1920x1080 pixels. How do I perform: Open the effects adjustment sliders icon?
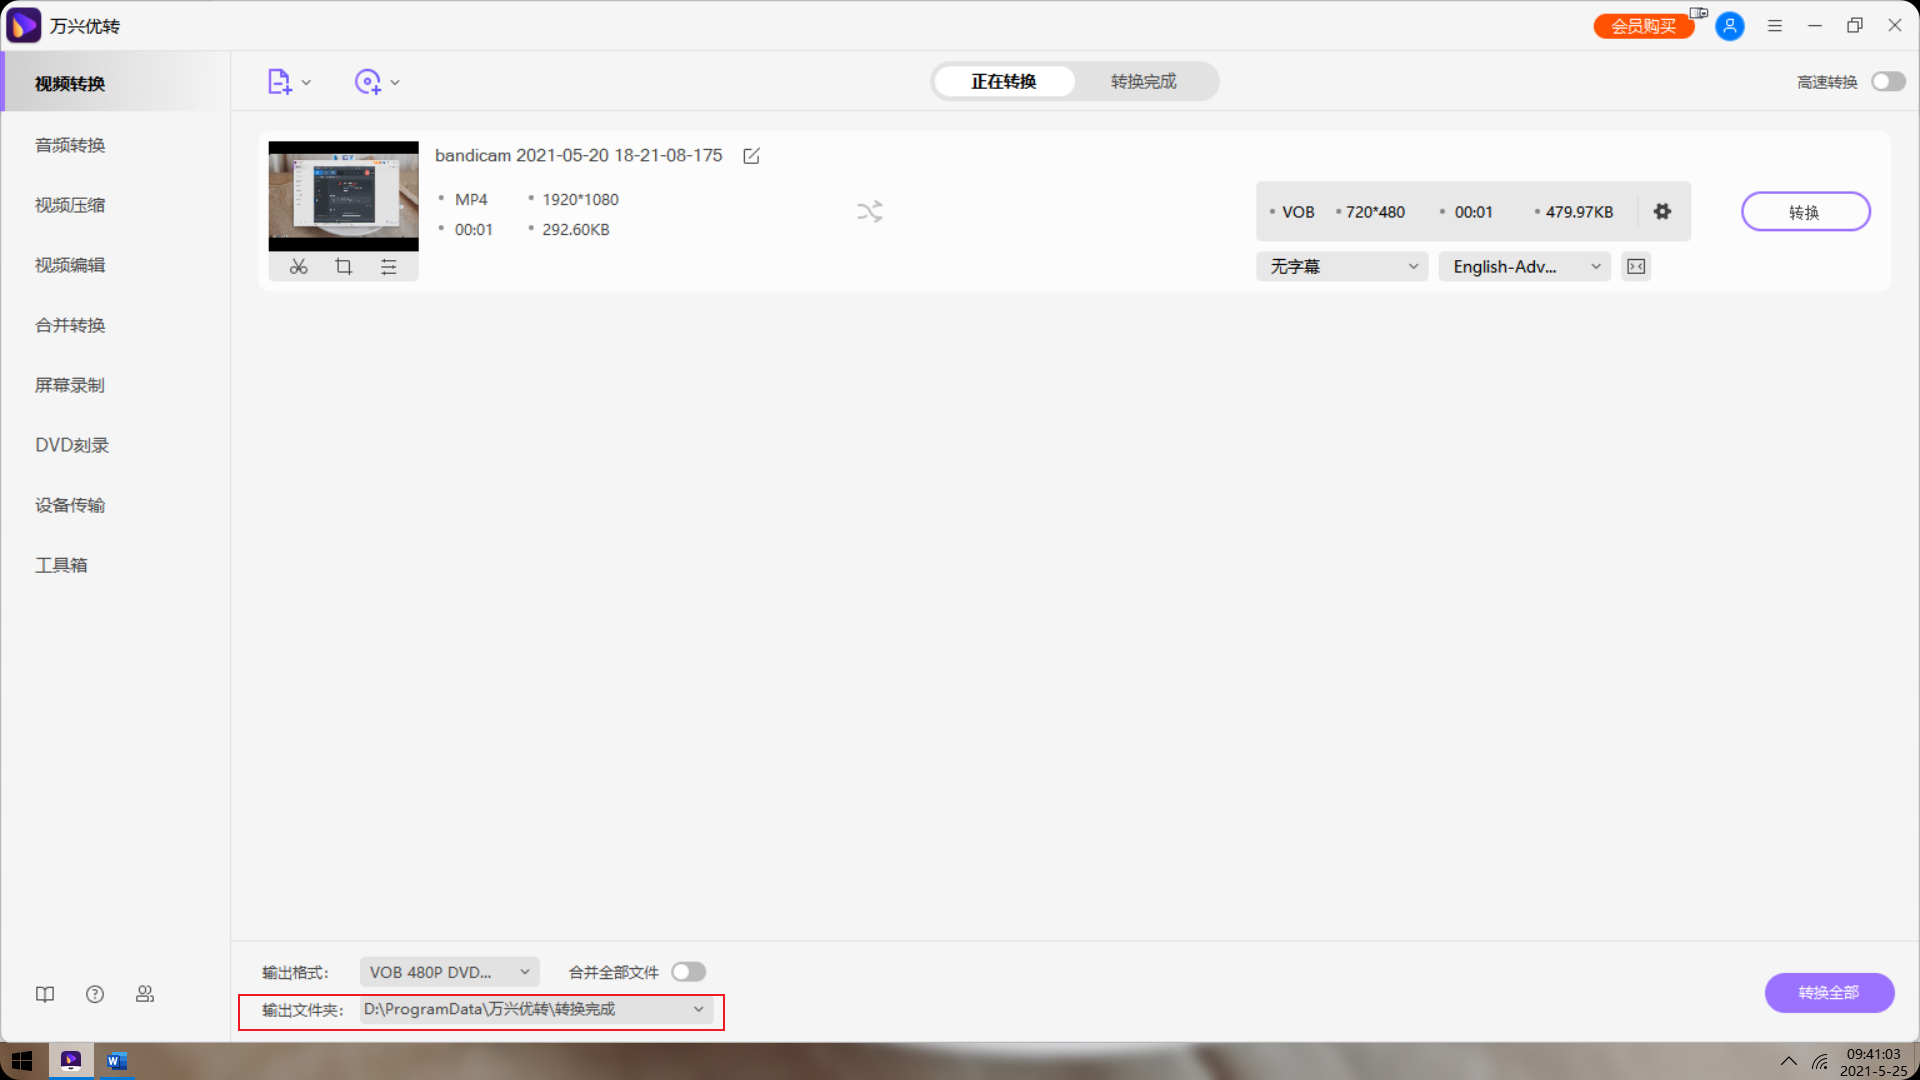389,267
